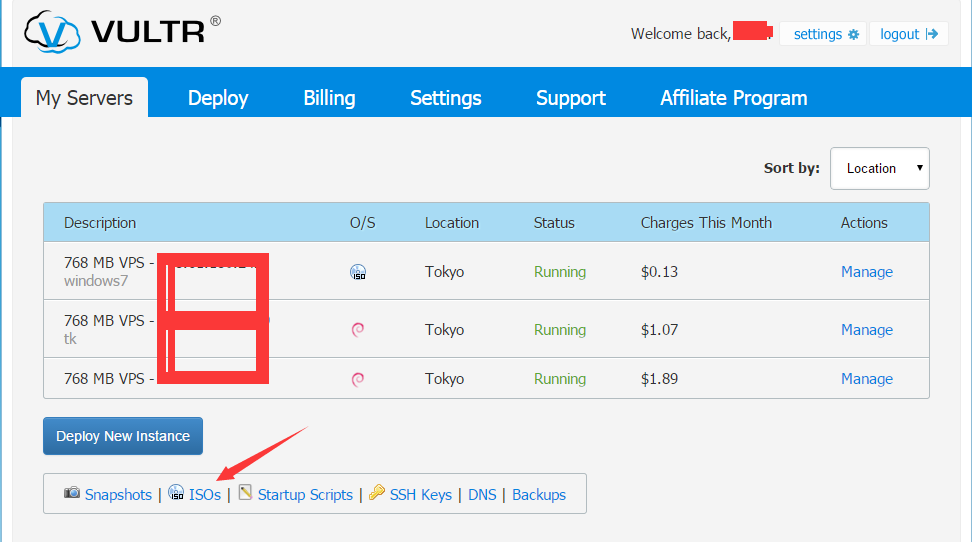
Task: Open the DNS link
Action: (x=481, y=495)
